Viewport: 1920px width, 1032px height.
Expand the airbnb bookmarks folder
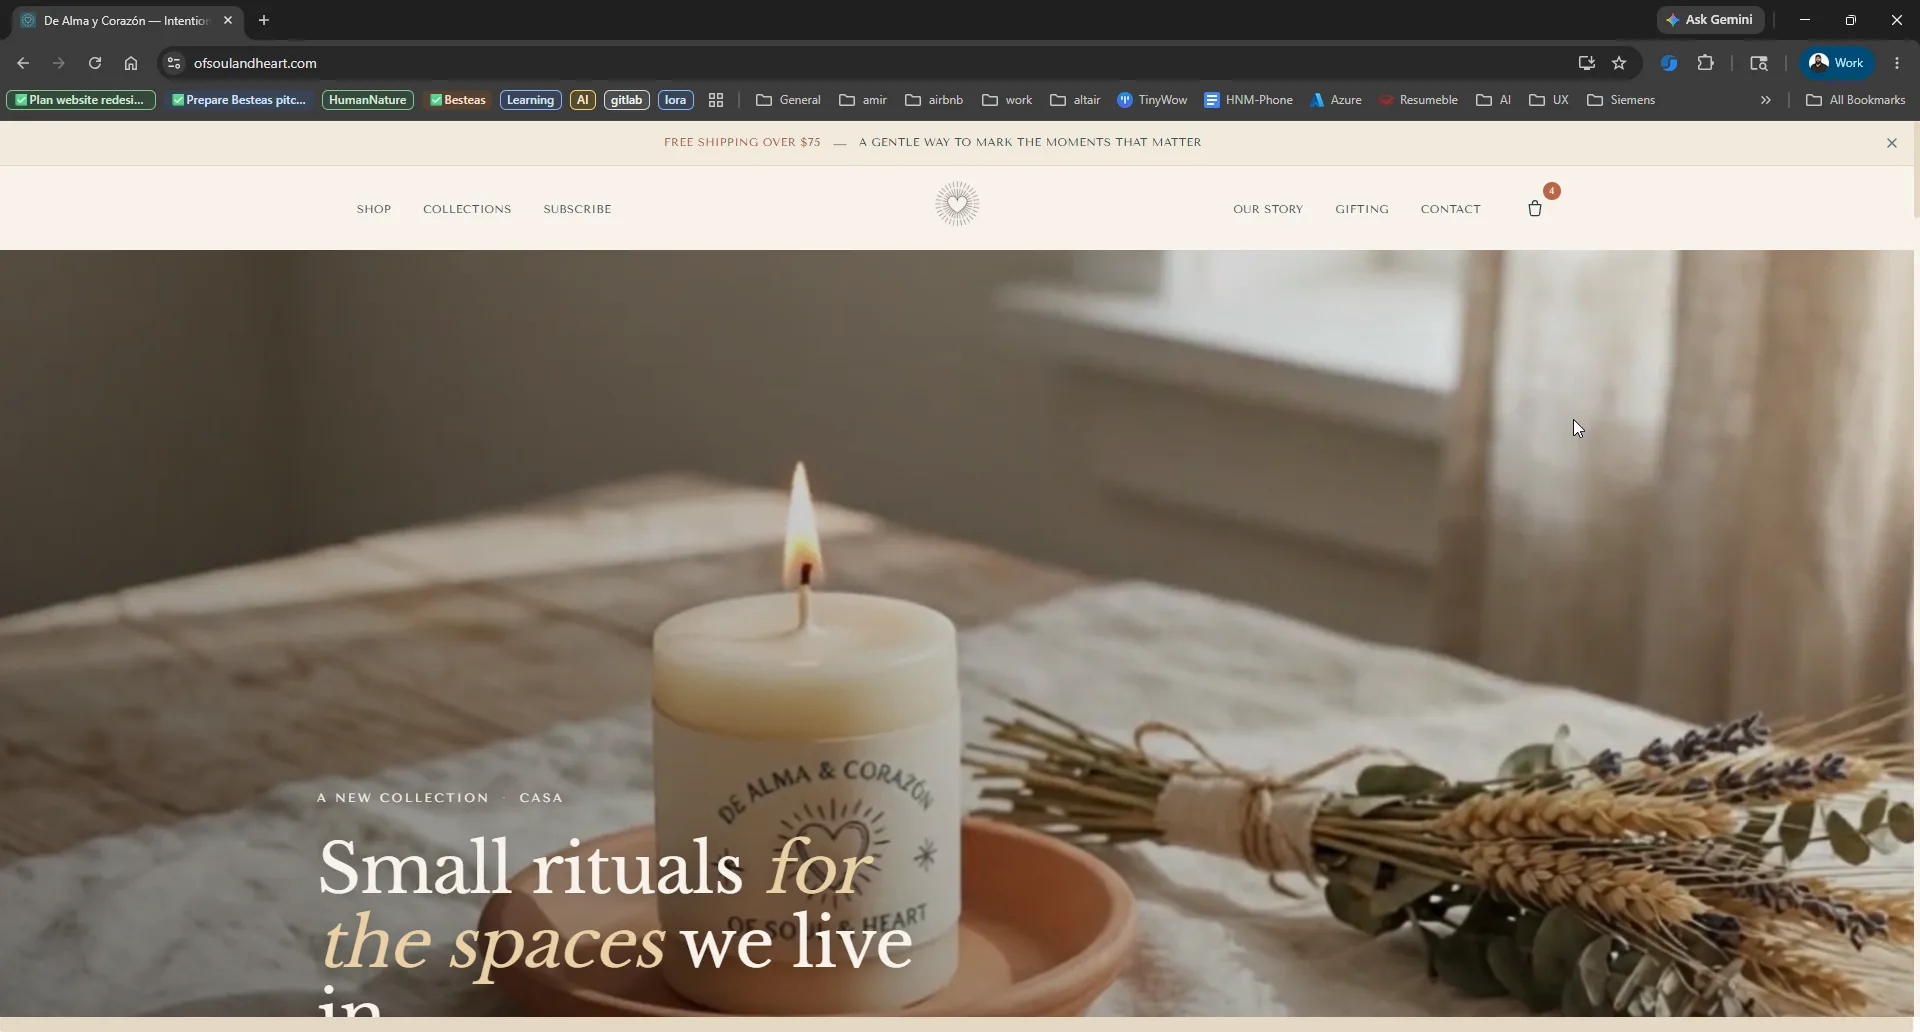934,100
